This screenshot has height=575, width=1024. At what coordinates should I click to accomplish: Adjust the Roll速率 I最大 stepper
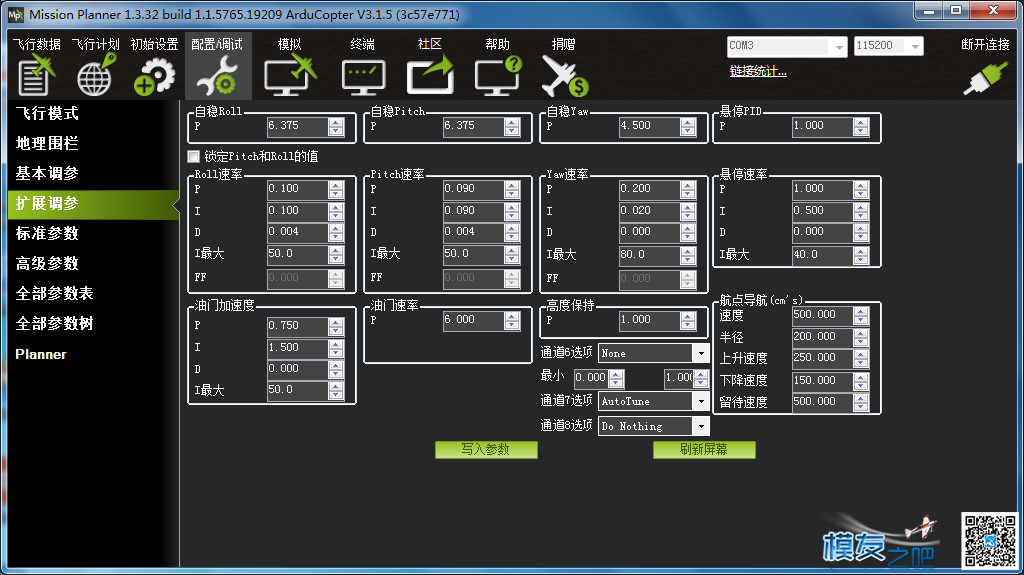coord(336,254)
